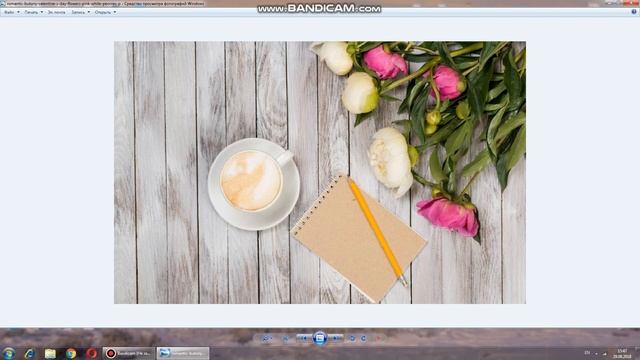
Task: Open the Запись menu
Action: pyautogui.click(x=80, y=12)
